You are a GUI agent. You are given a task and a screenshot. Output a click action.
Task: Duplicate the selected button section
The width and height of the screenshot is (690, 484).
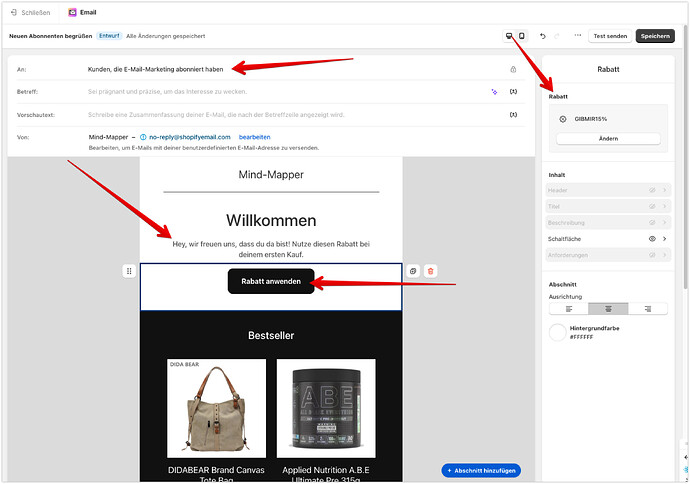(x=413, y=271)
